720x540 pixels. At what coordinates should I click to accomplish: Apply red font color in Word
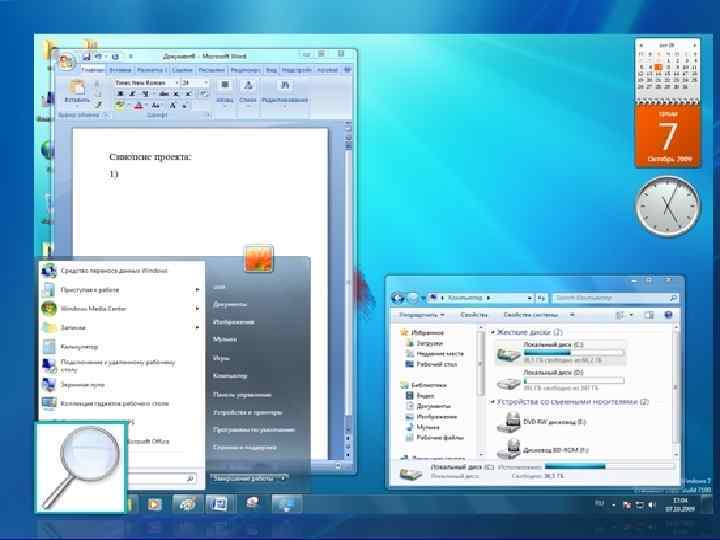tap(138, 106)
